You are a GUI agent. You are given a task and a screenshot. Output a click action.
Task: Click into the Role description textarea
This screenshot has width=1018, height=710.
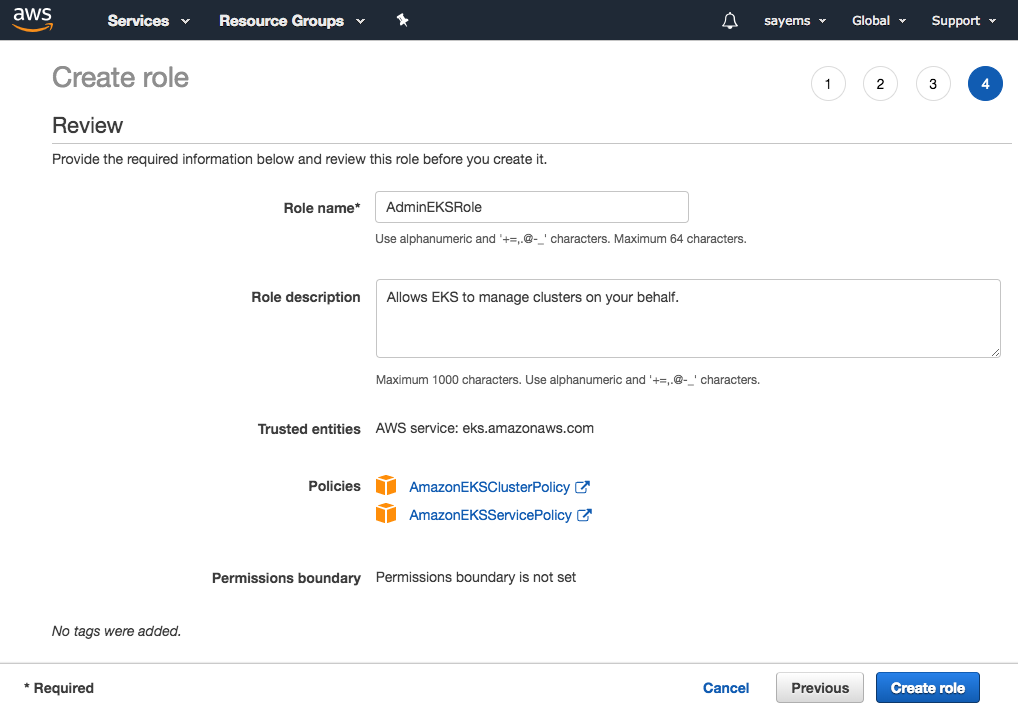pyautogui.click(x=688, y=319)
